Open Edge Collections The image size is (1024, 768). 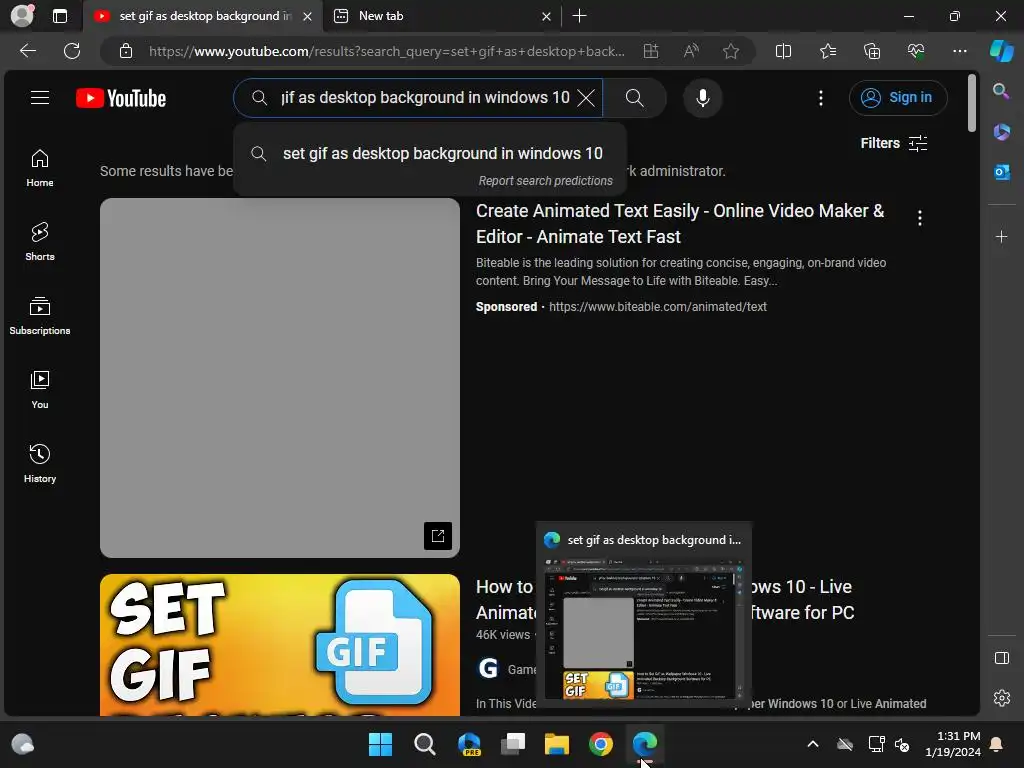tap(872, 51)
